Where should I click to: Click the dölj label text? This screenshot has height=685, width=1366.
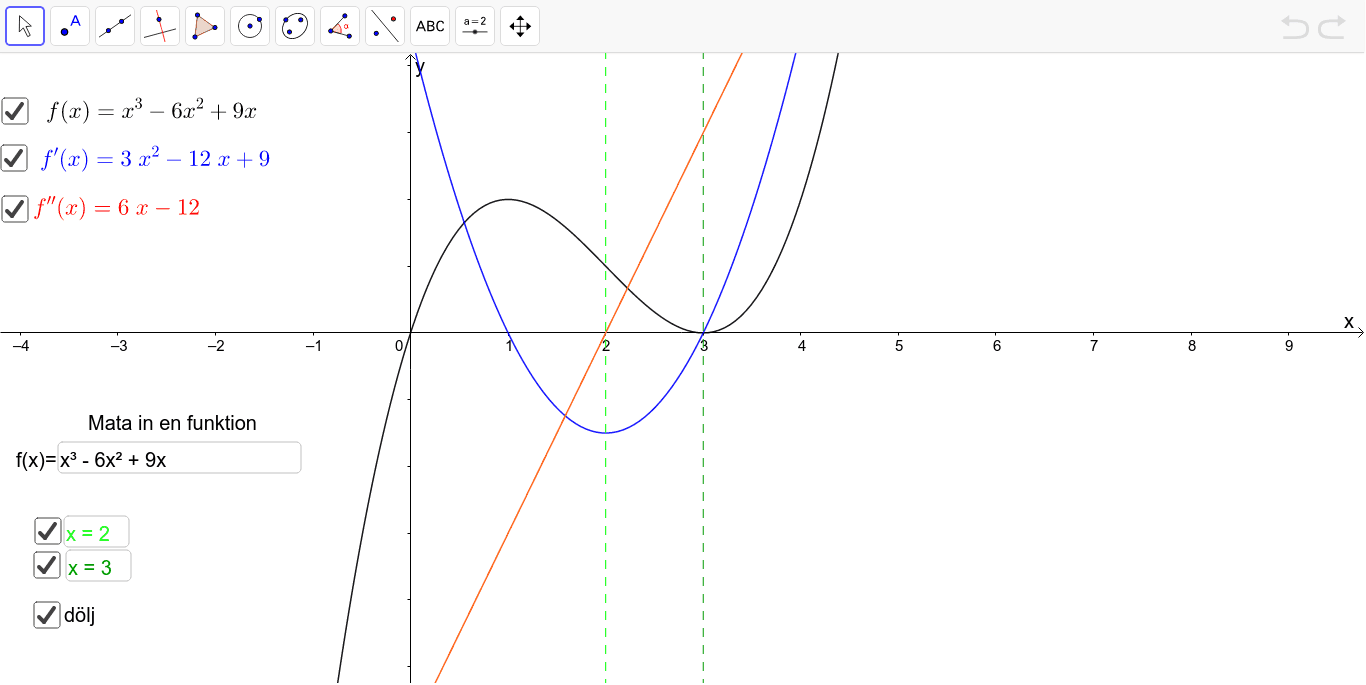coord(79,615)
